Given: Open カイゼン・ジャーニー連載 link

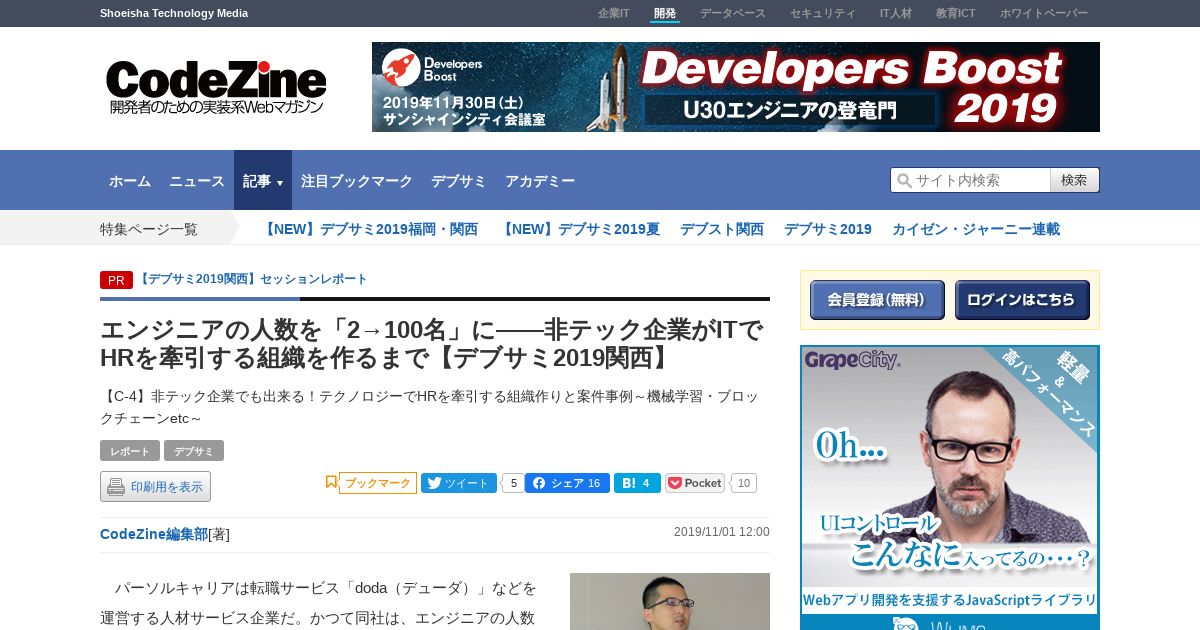Looking at the screenshot, I should pos(976,229).
